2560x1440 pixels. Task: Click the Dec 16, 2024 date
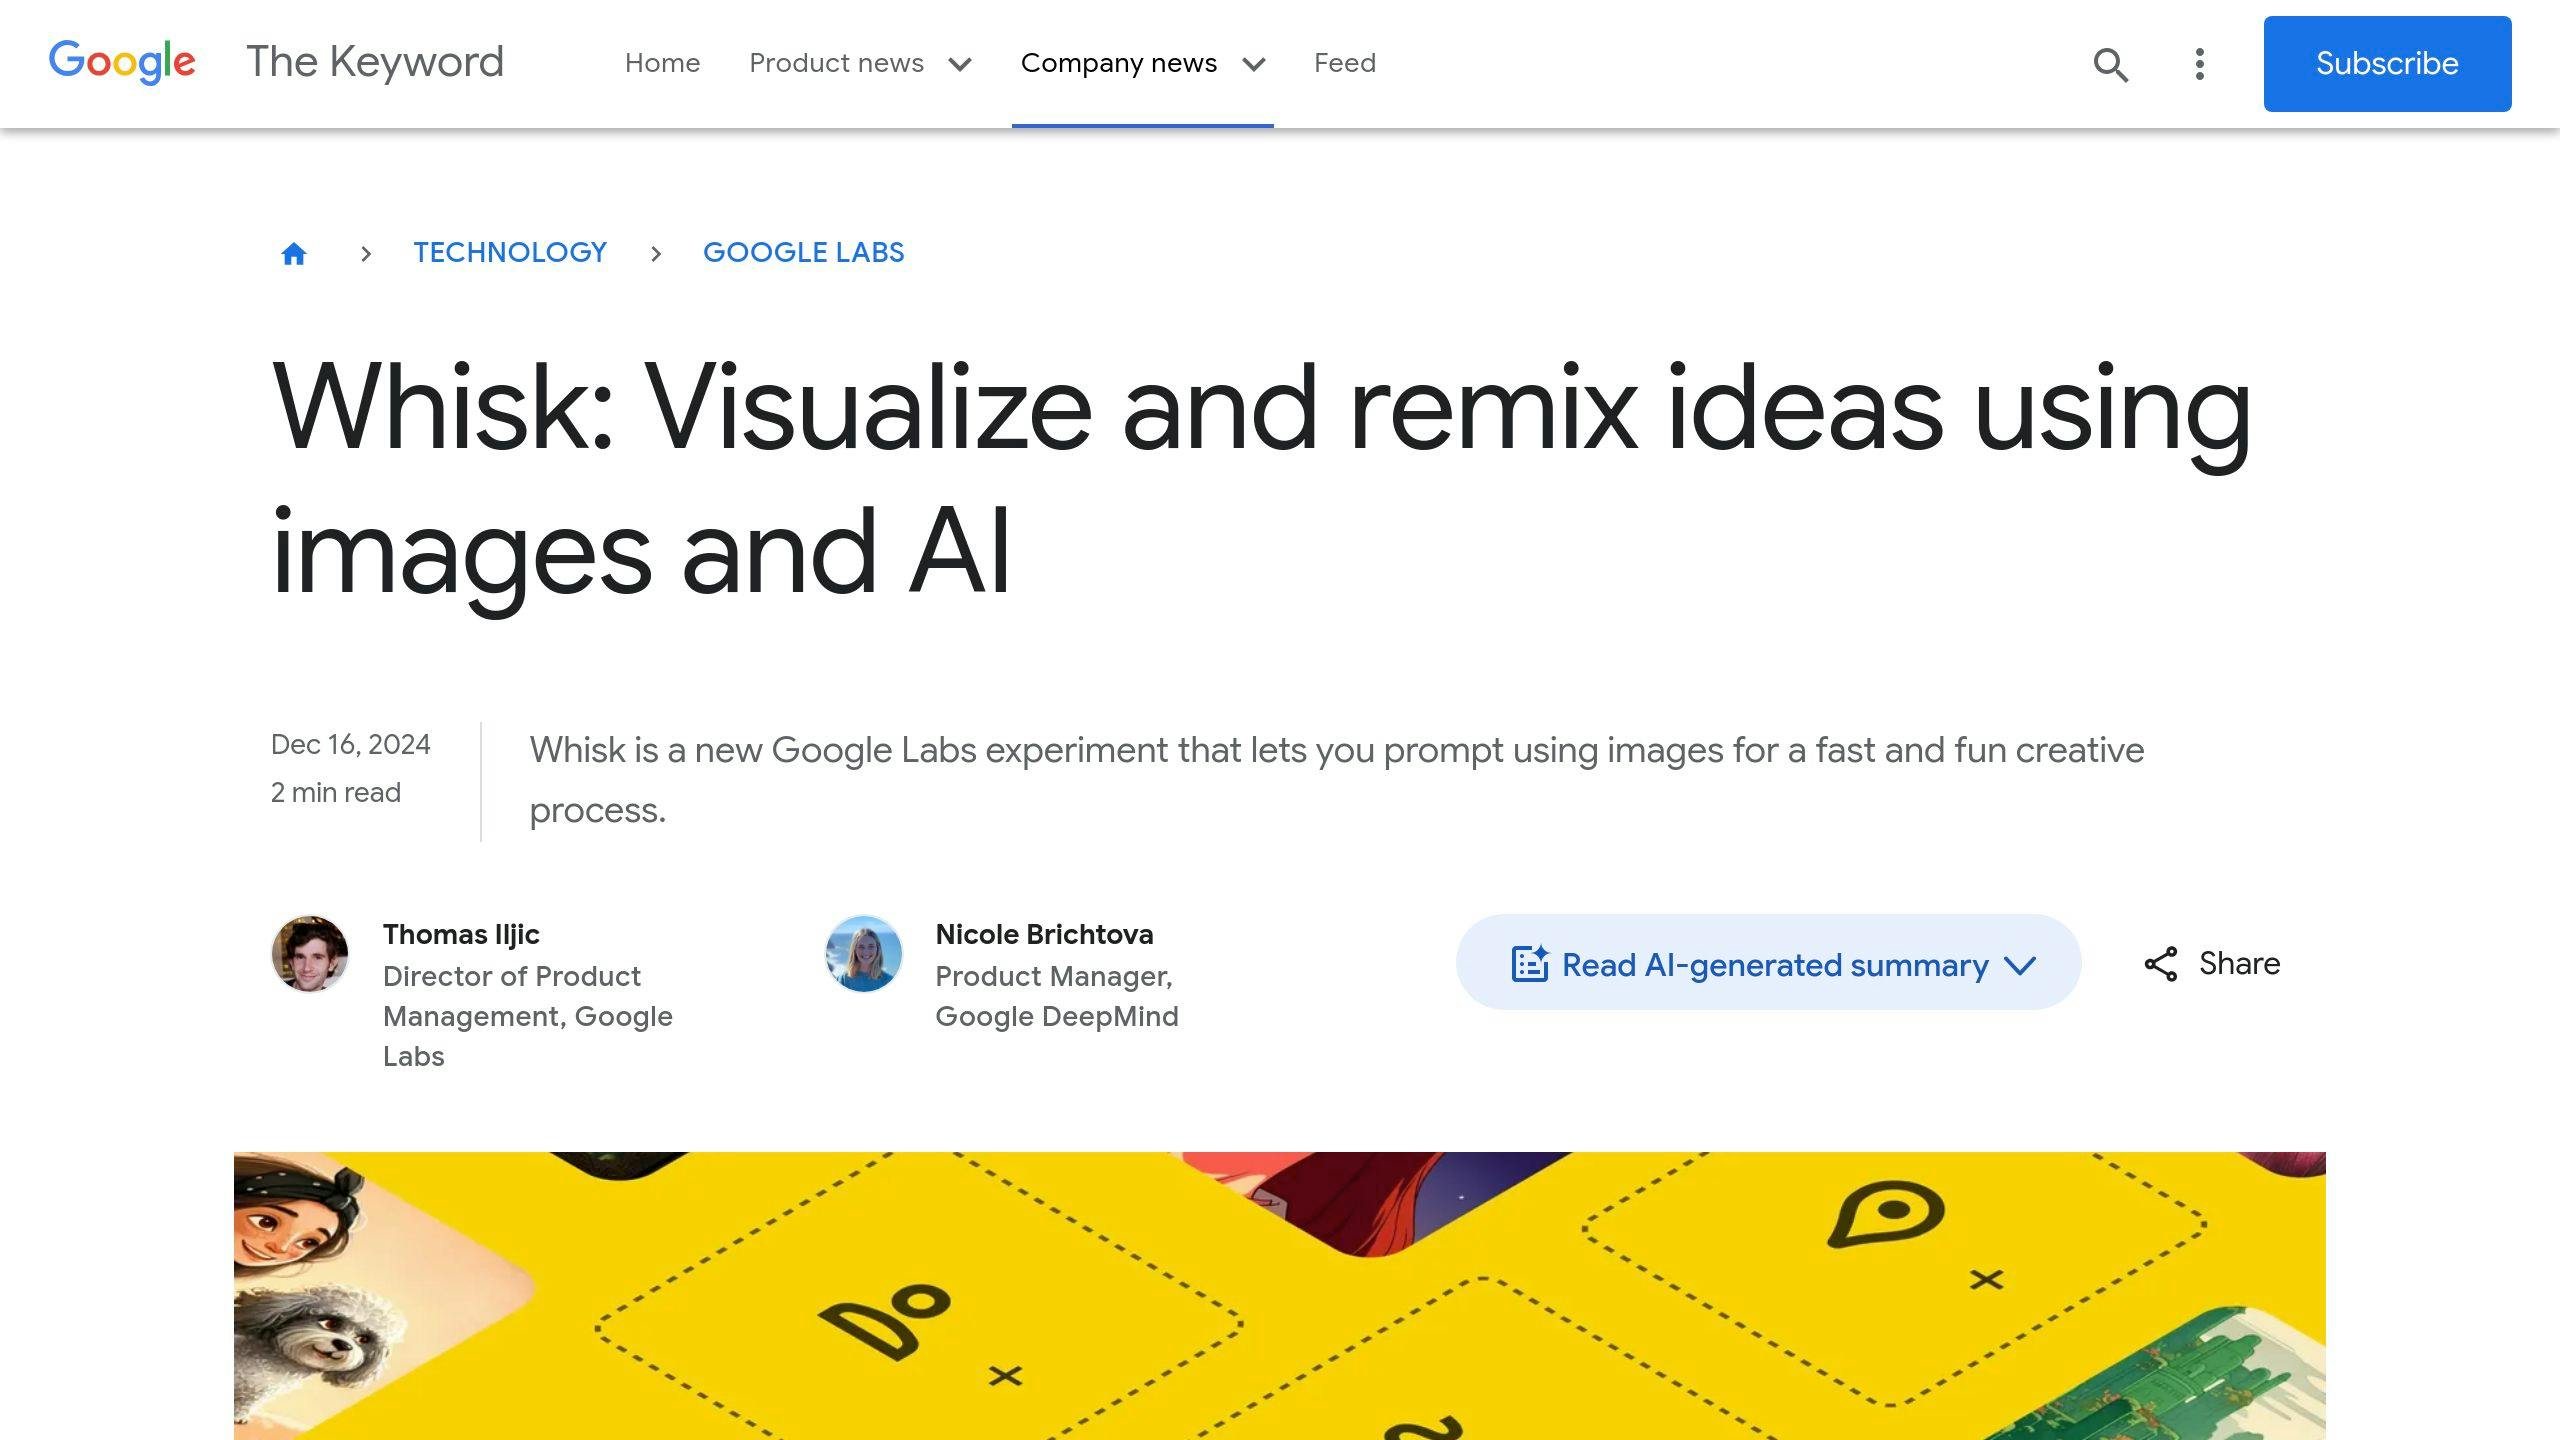click(350, 745)
